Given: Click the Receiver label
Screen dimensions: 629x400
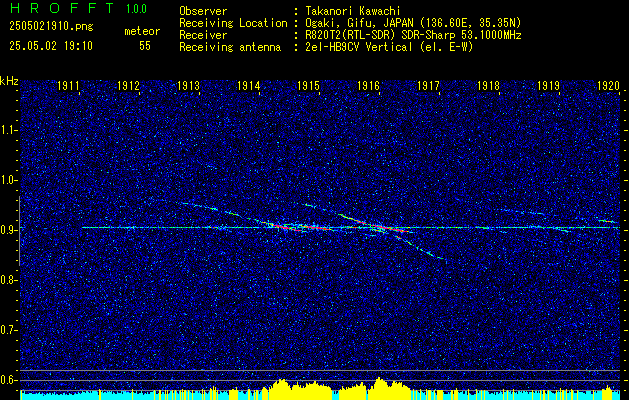Looking at the screenshot, I should (x=203, y=35).
